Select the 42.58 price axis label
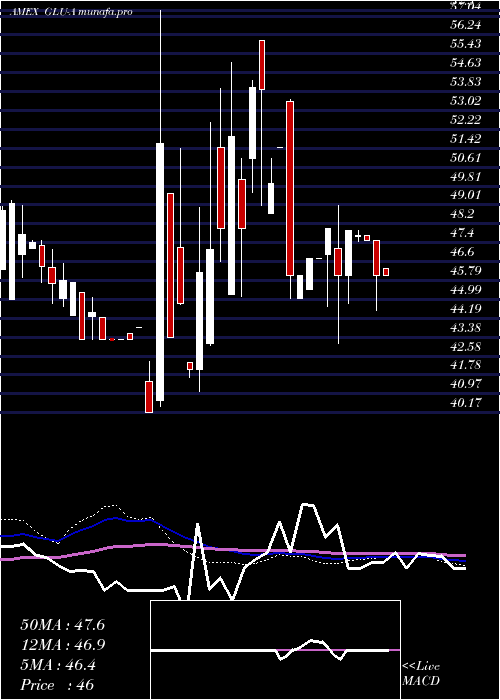This screenshot has height=700, width=500. point(465,346)
